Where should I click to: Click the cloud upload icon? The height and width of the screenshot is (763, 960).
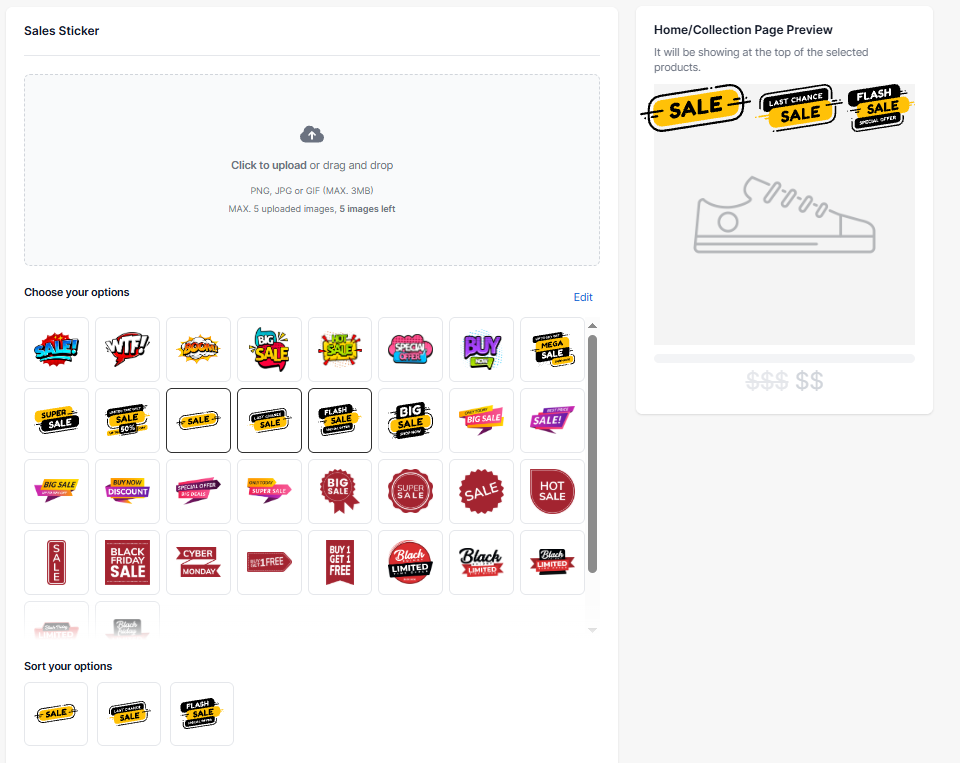tap(312, 135)
